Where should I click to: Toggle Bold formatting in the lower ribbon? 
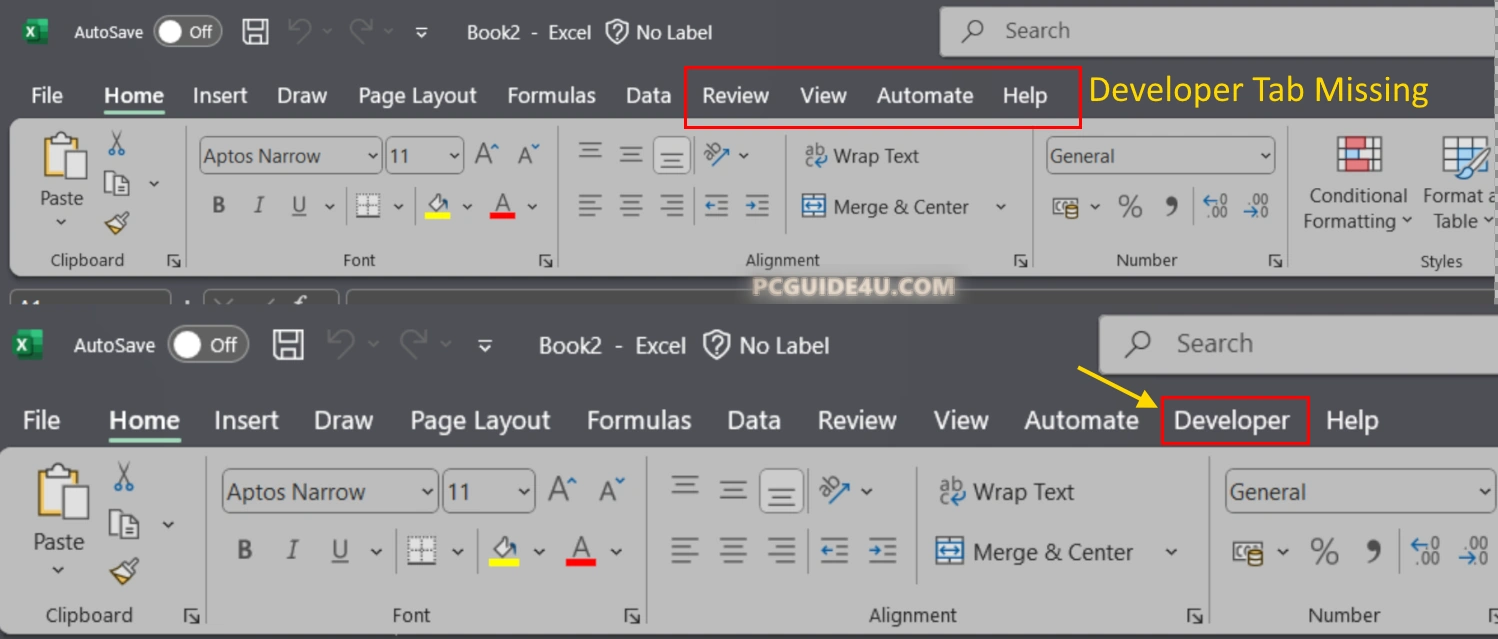pyautogui.click(x=244, y=551)
